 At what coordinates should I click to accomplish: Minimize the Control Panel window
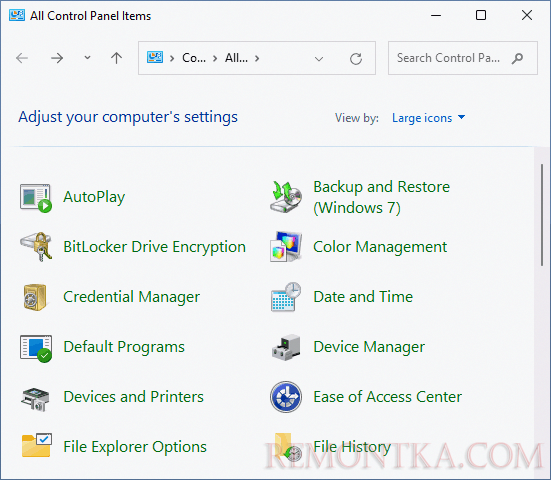click(x=436, y=15)
